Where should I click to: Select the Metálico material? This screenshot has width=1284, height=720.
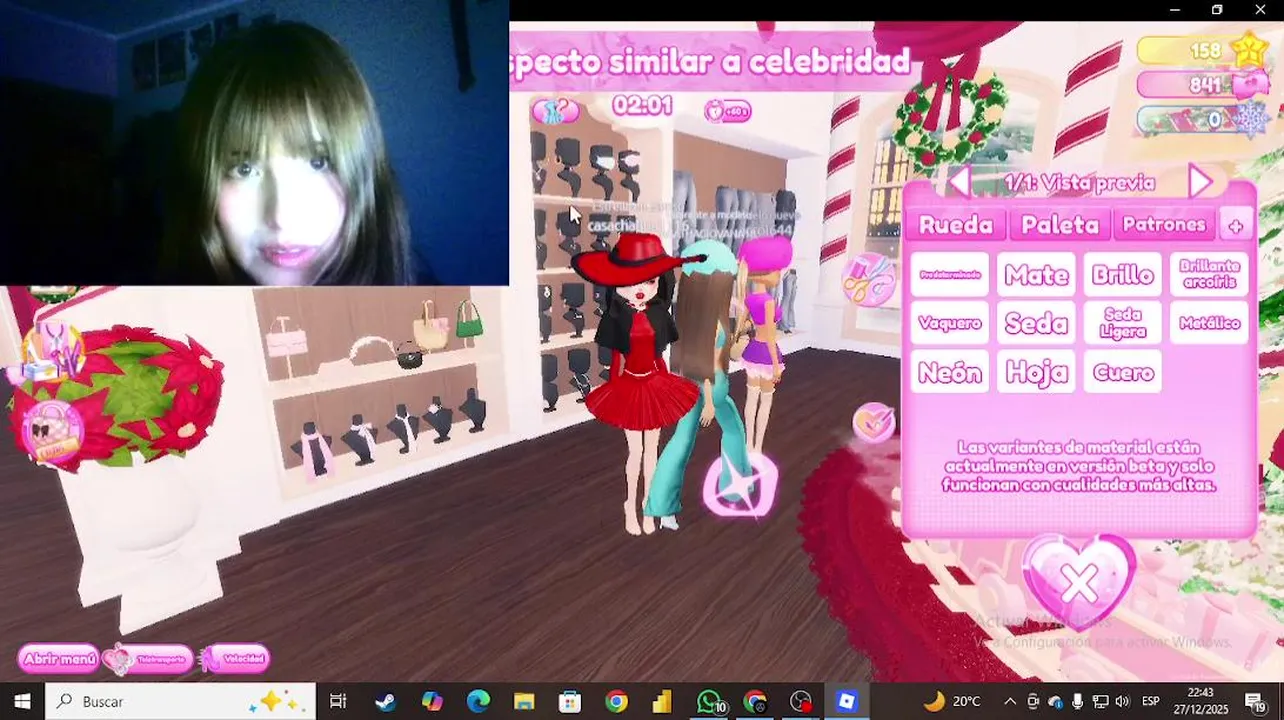click(x=1209, y=323)
